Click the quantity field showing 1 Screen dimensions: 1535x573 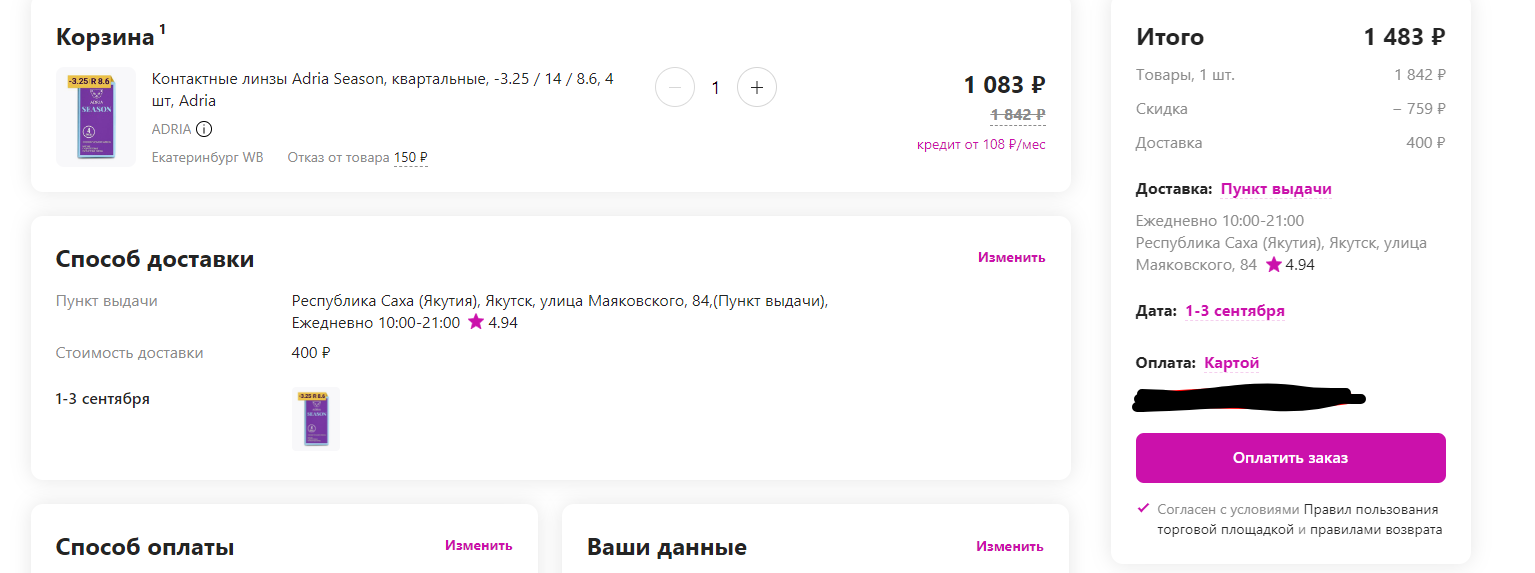coord(715,88)
